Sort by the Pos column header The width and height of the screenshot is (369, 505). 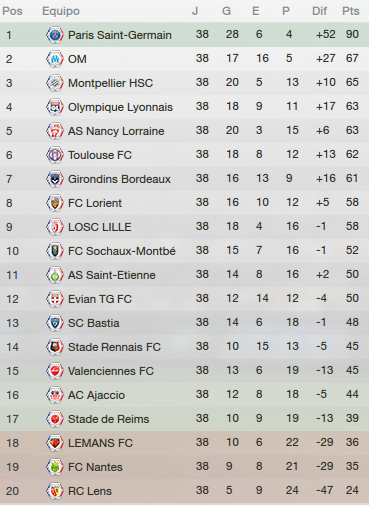coord(12,11)
